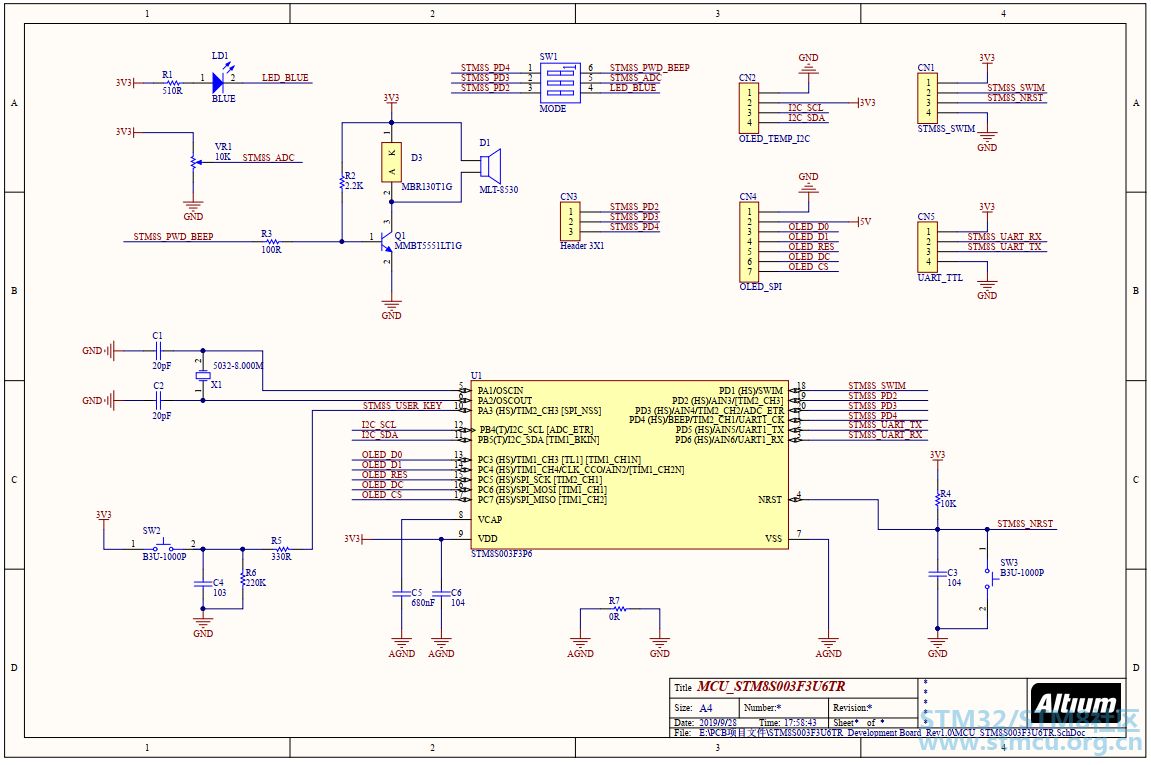Select the U1 STM8S003F3P6 chip body
The image size is (1151, 765).
click(629, 465)
